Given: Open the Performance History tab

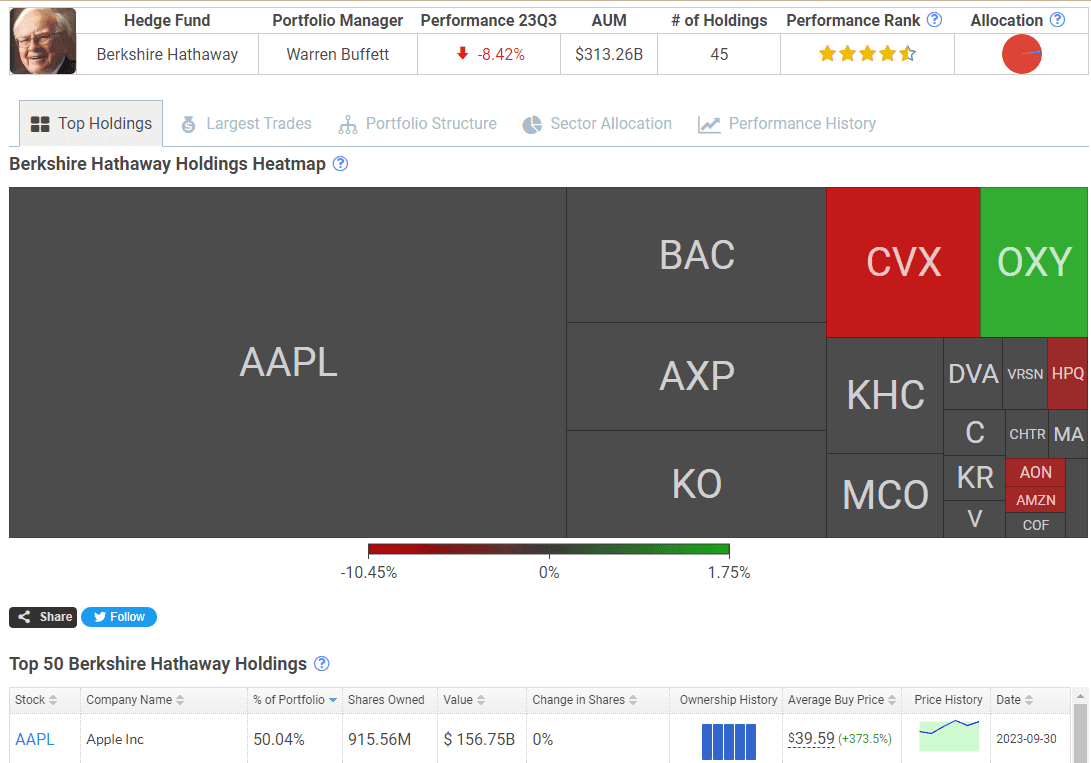Looking at the screenshot, I should click(x=787, y=124).
